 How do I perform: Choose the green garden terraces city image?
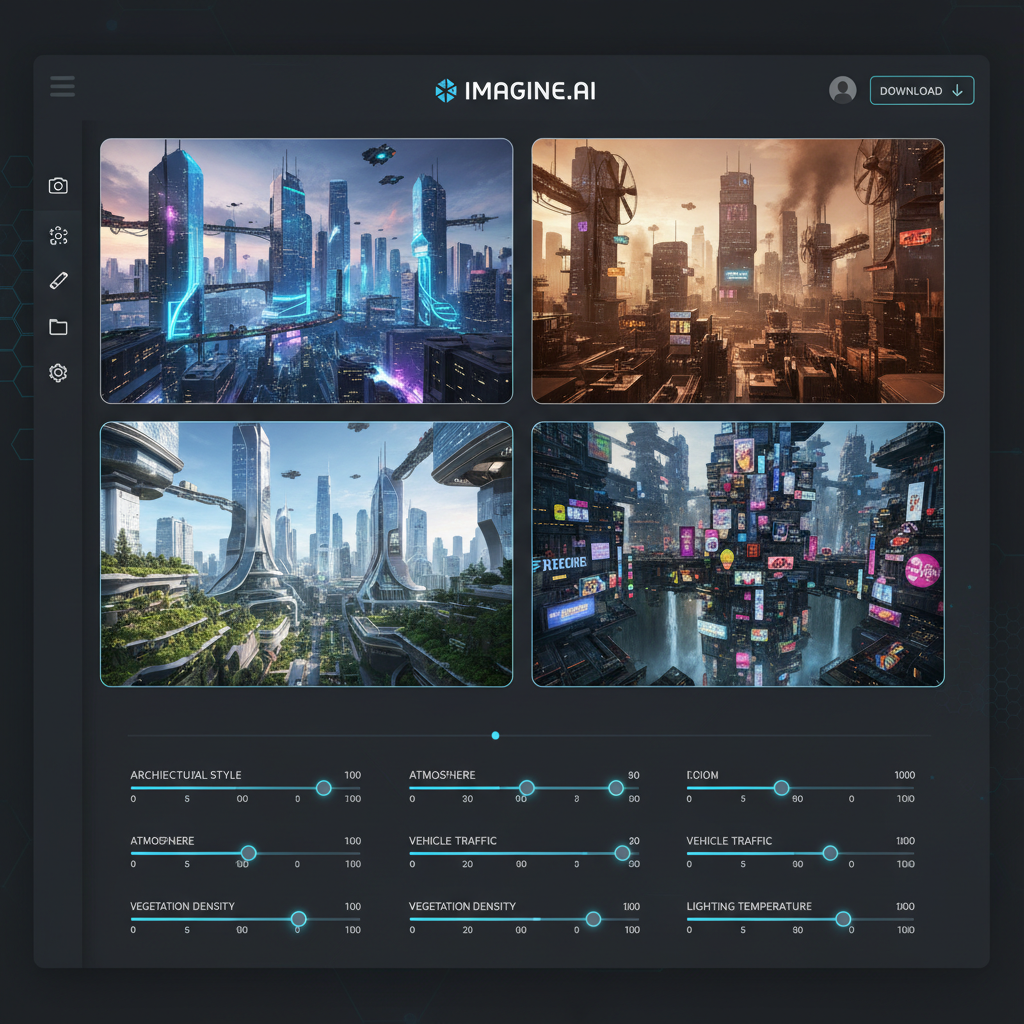(306, 554)
